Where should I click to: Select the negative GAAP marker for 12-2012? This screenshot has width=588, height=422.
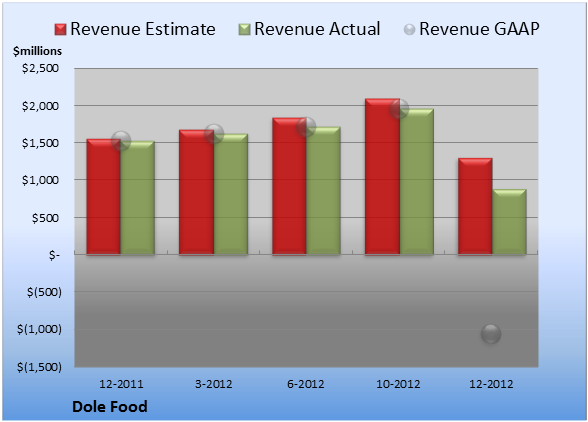491,334
